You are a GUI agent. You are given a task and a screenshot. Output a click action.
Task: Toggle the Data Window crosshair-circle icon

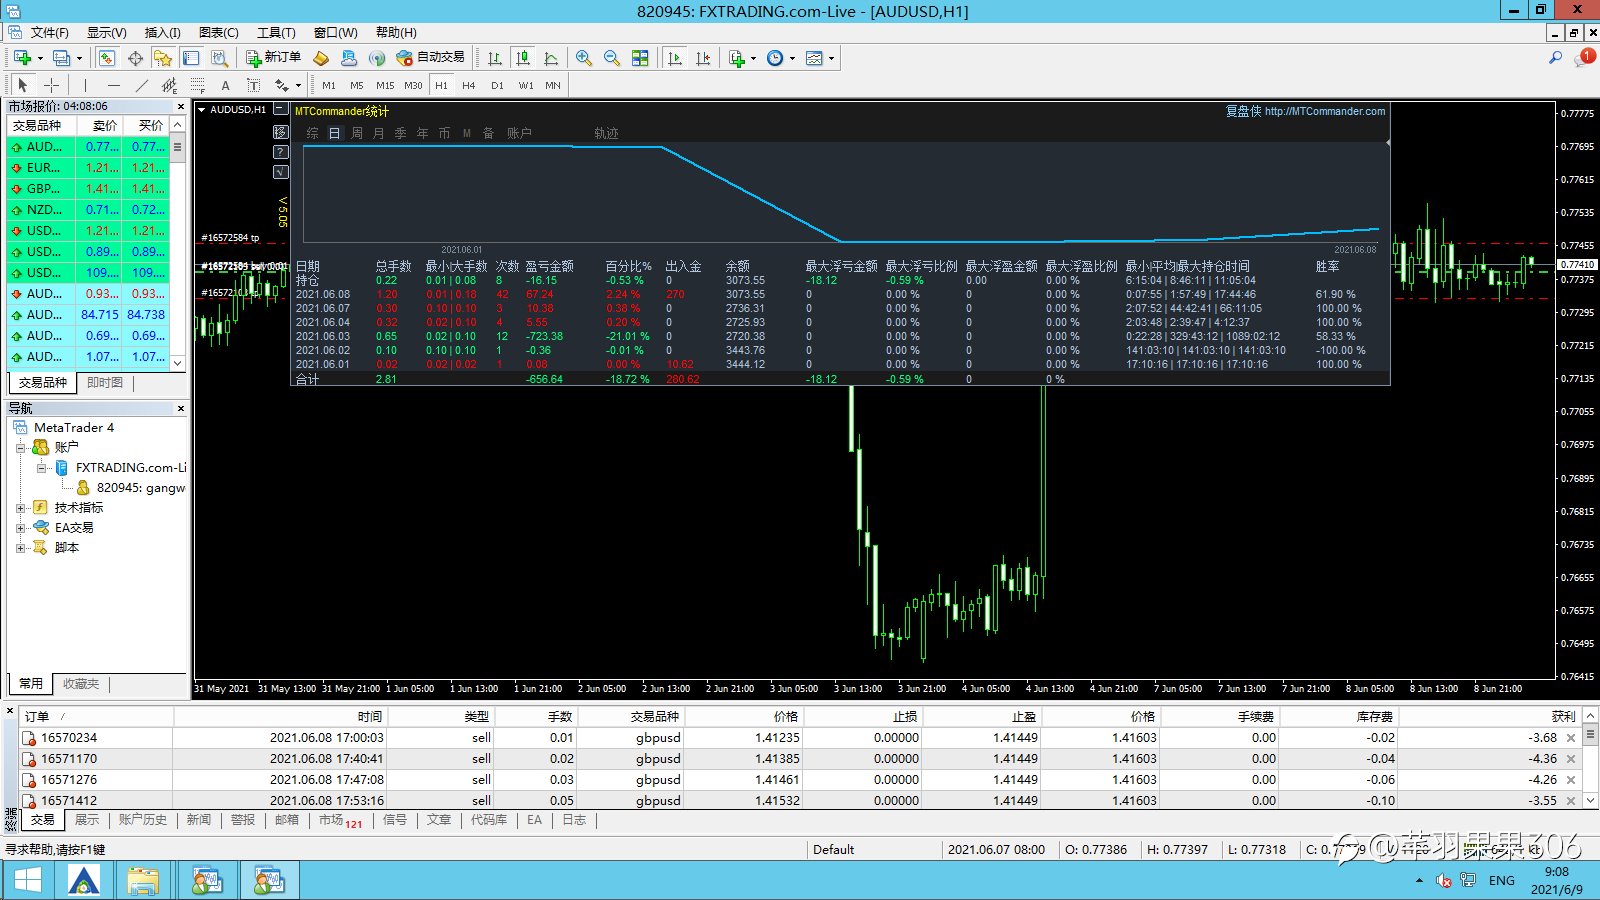pos(135,58)
